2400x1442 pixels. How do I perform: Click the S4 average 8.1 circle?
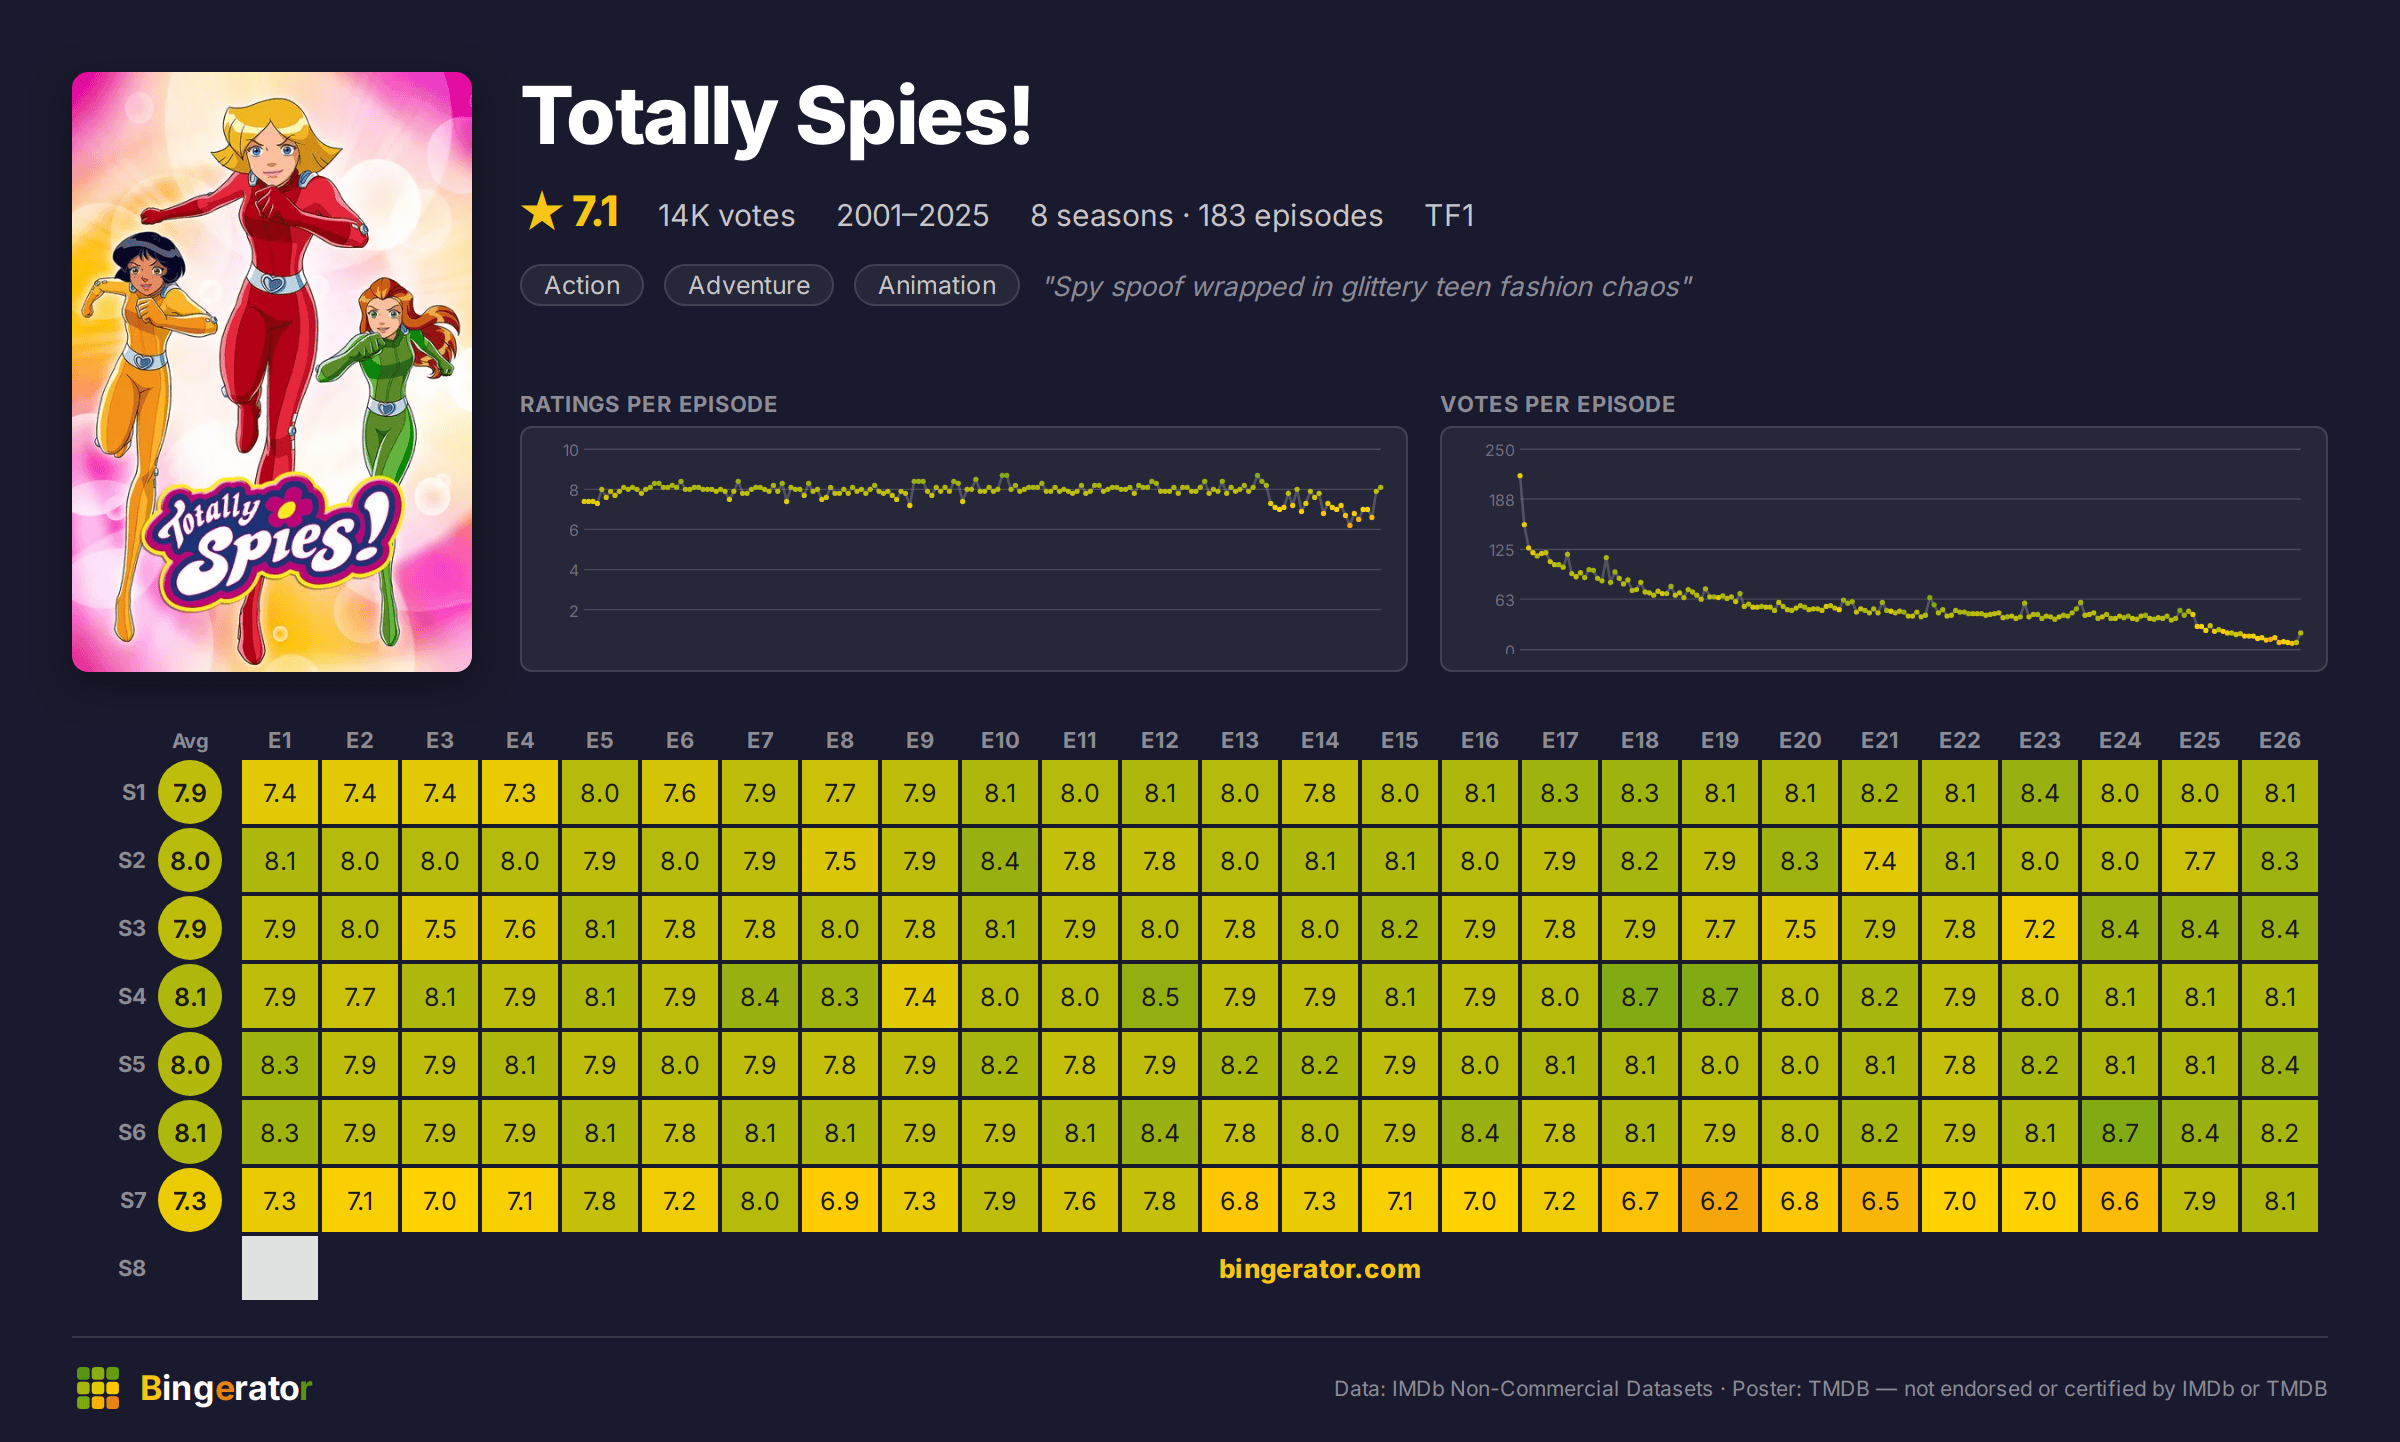[190, 997]
